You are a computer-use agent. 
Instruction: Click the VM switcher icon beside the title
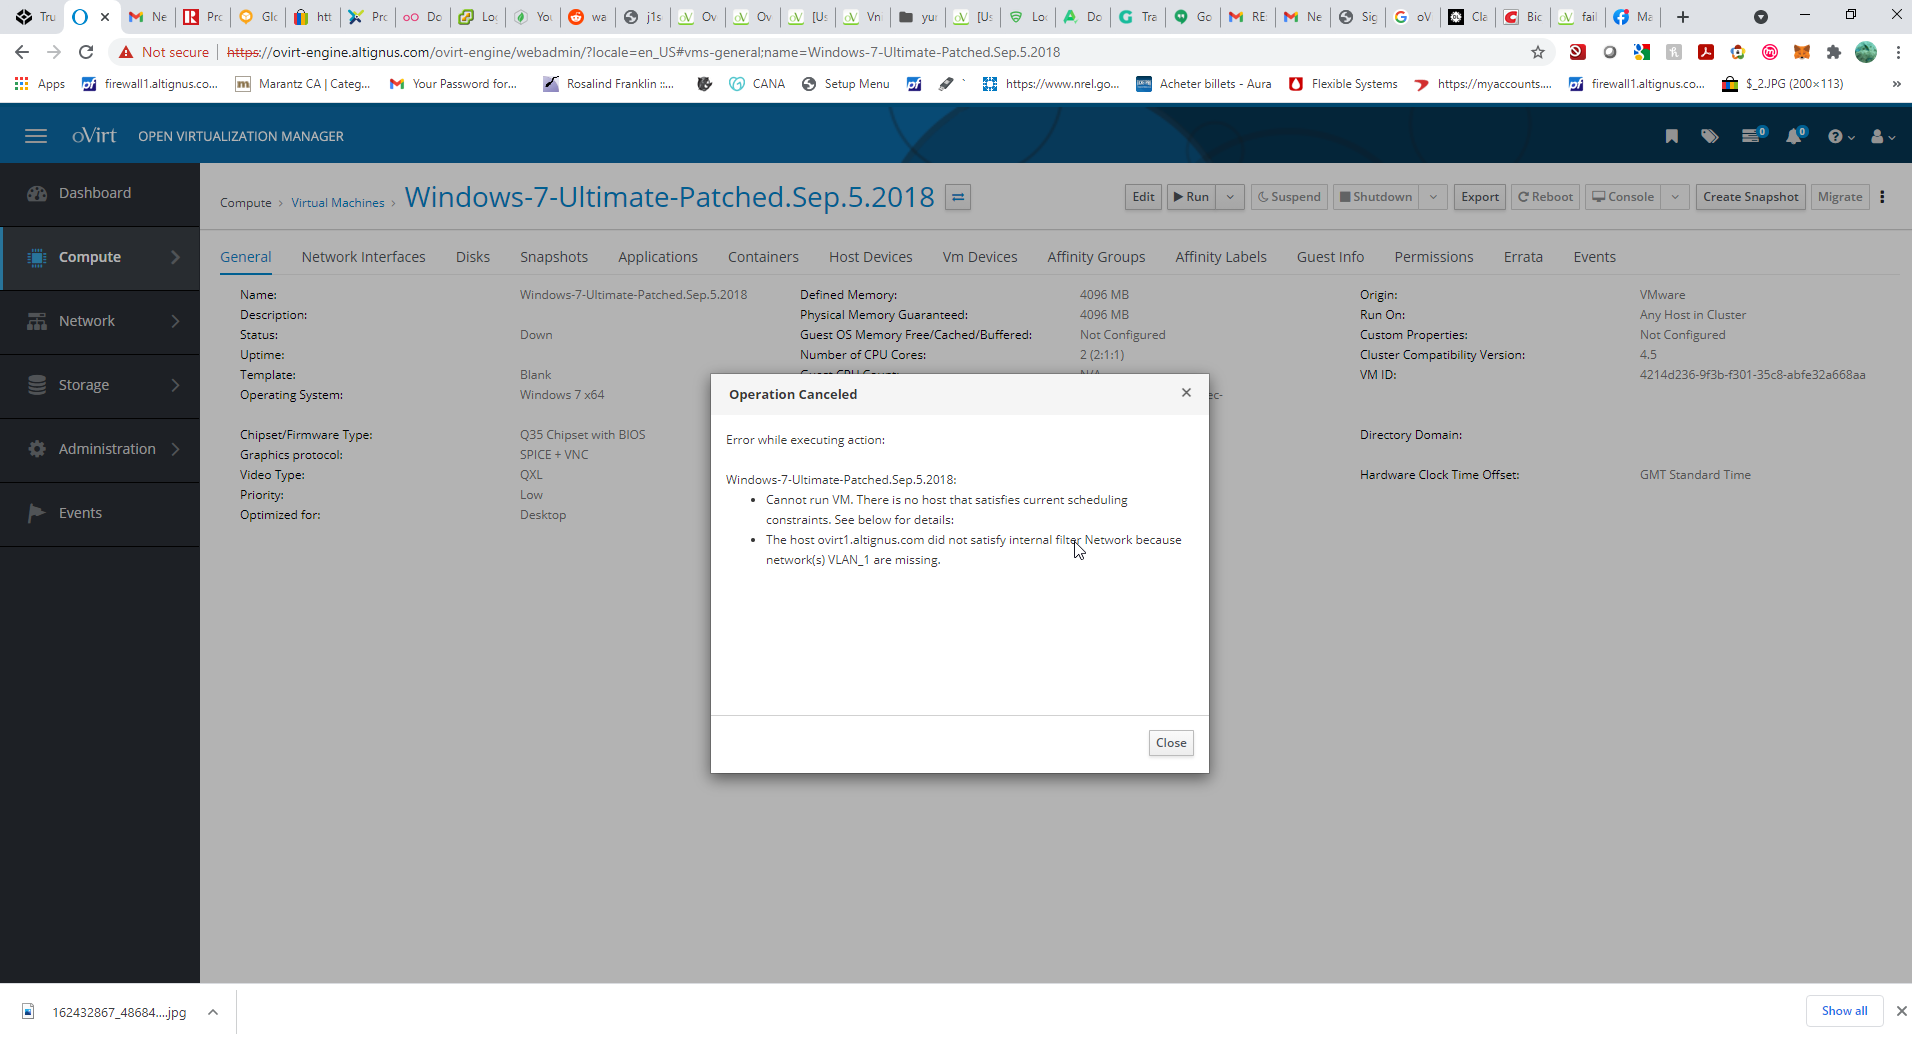click(958, 197)
